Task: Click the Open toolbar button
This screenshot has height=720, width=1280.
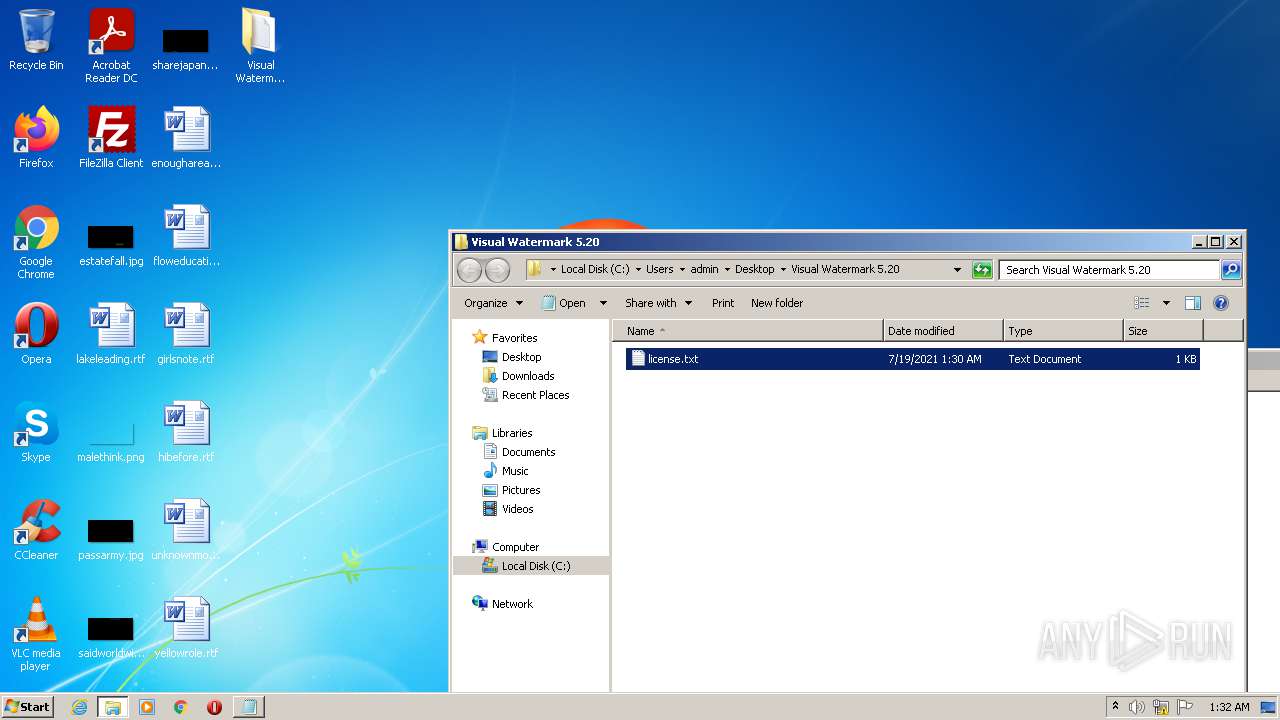Action: (x=564, y=303)
